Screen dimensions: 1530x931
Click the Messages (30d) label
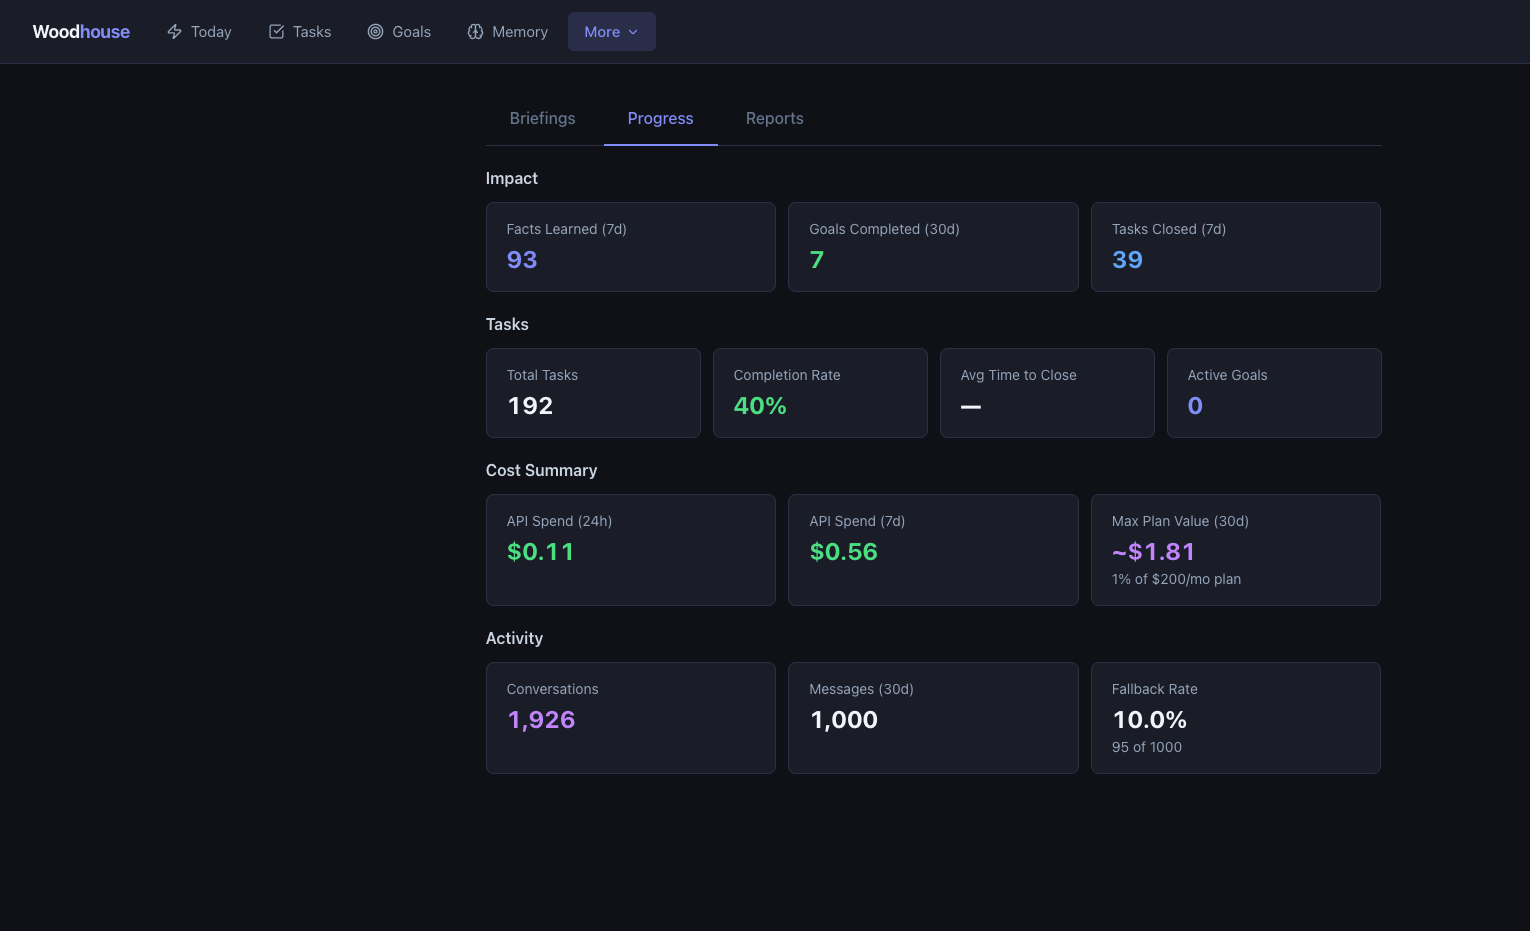pos(861,689)
